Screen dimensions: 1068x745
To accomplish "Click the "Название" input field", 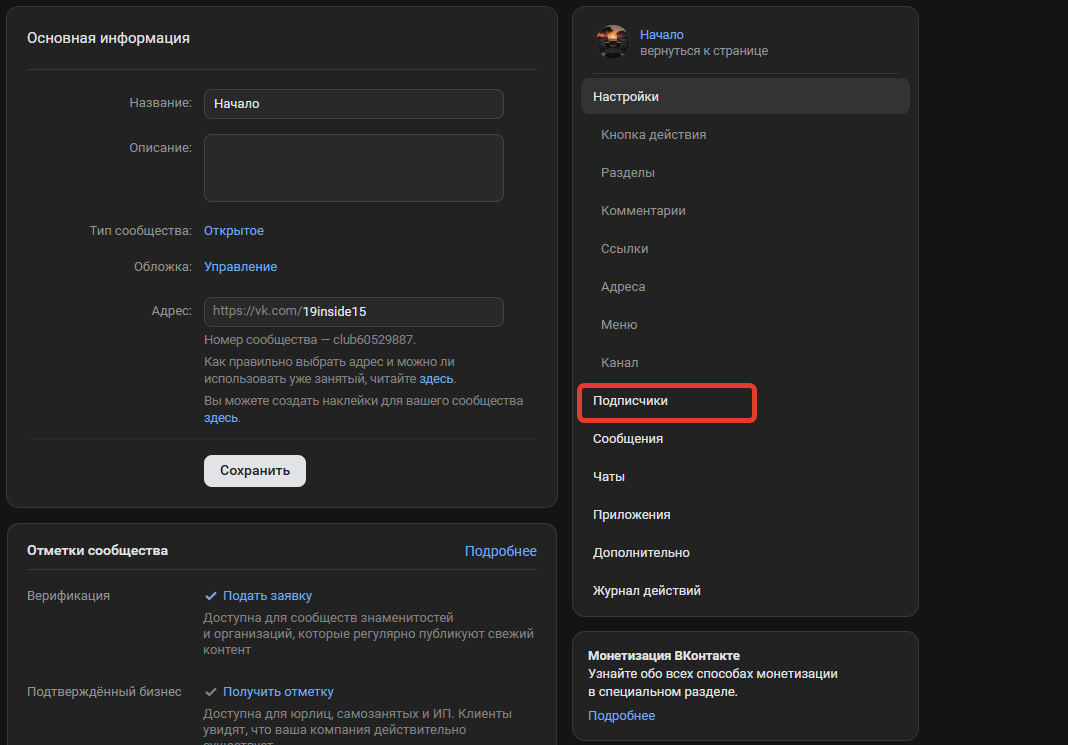I will pos(353,104).
